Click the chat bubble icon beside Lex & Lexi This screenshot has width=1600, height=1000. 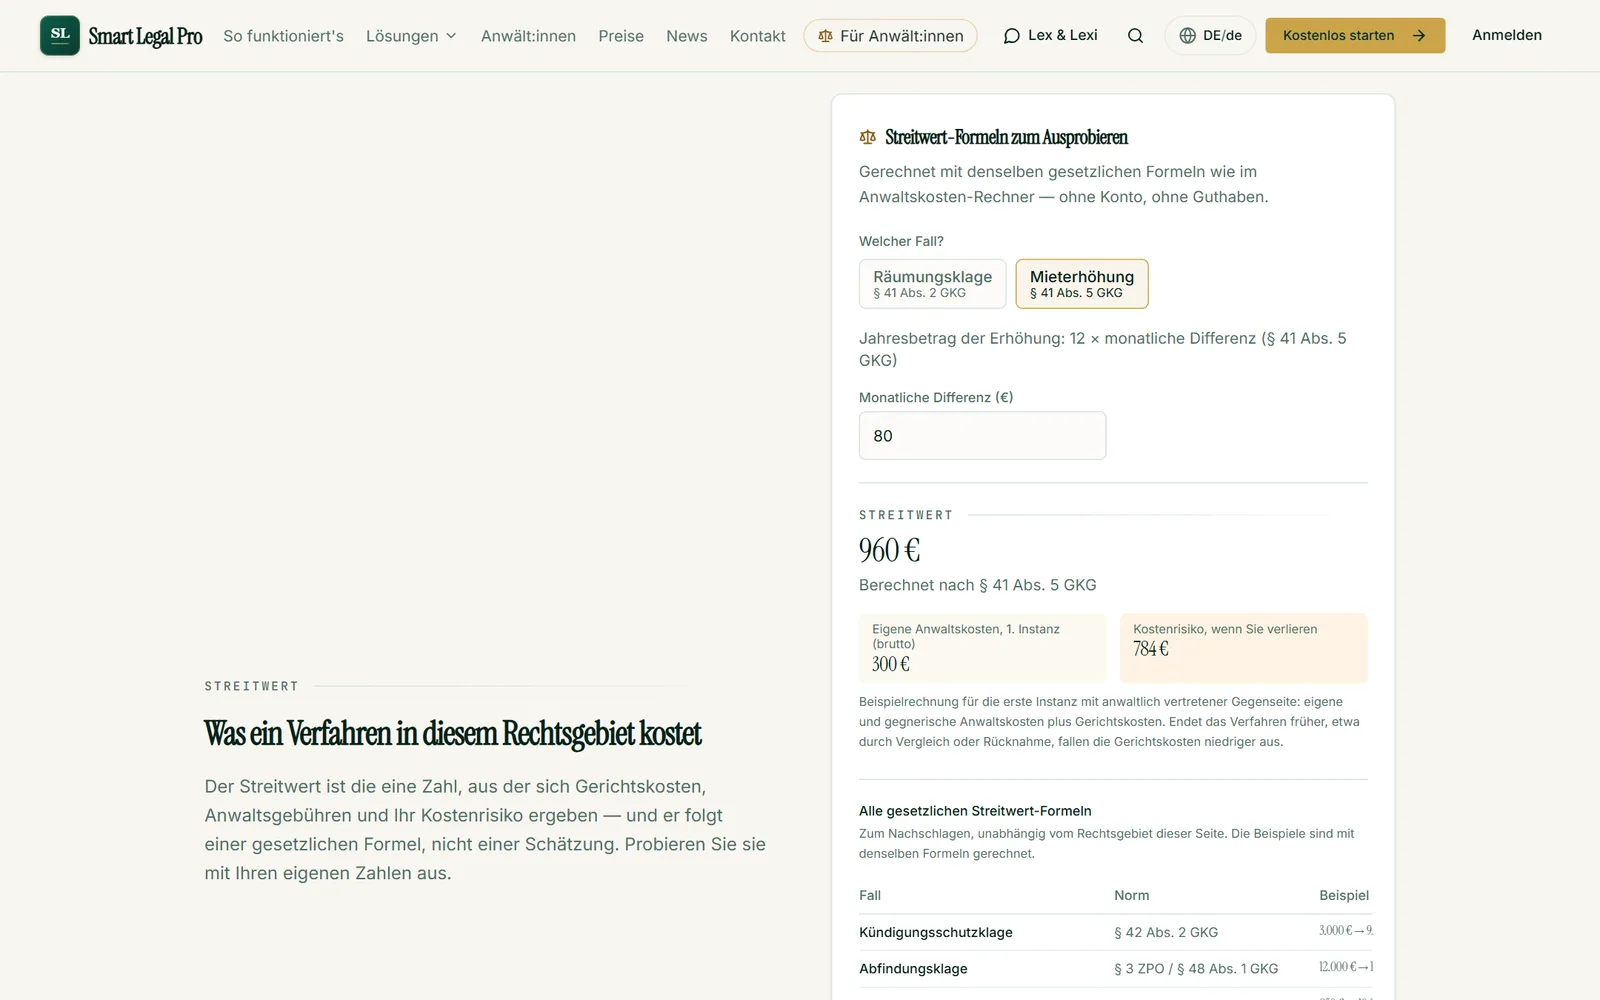(x=1012, y=36)
